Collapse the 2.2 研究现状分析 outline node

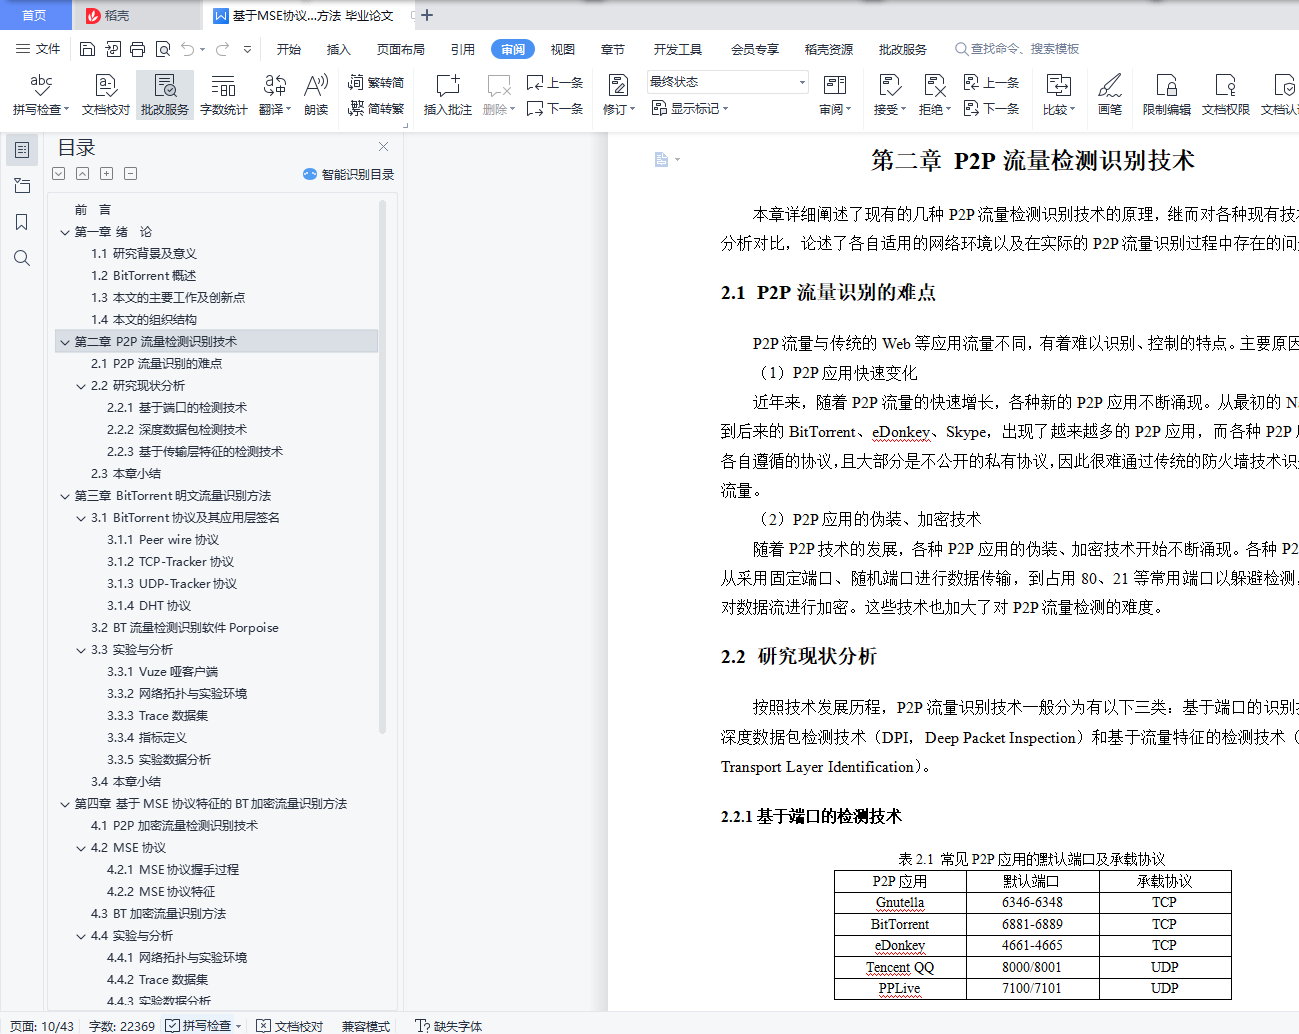coord(81,386)
